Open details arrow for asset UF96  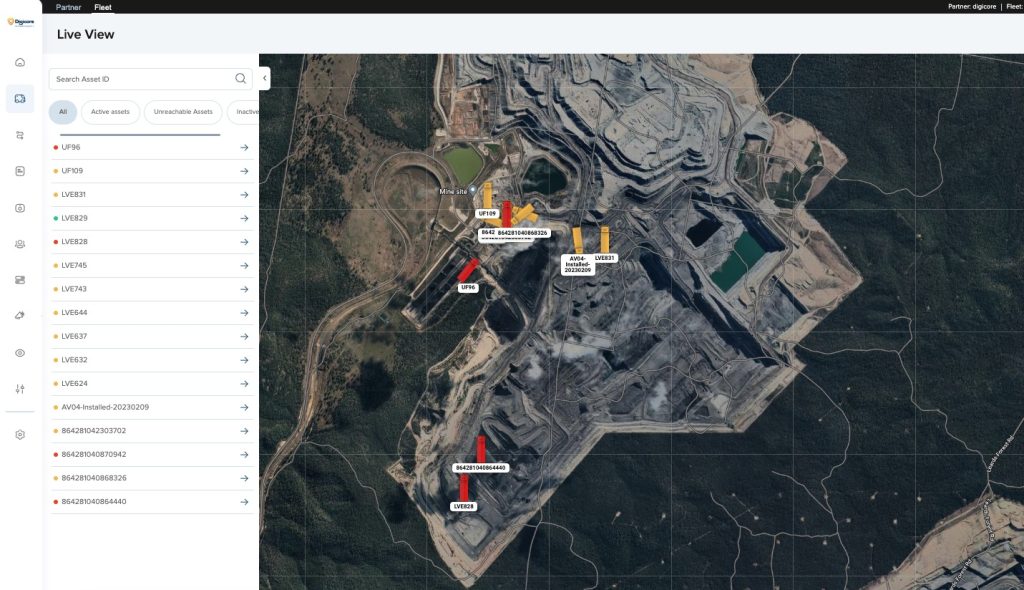coord(243,148)
